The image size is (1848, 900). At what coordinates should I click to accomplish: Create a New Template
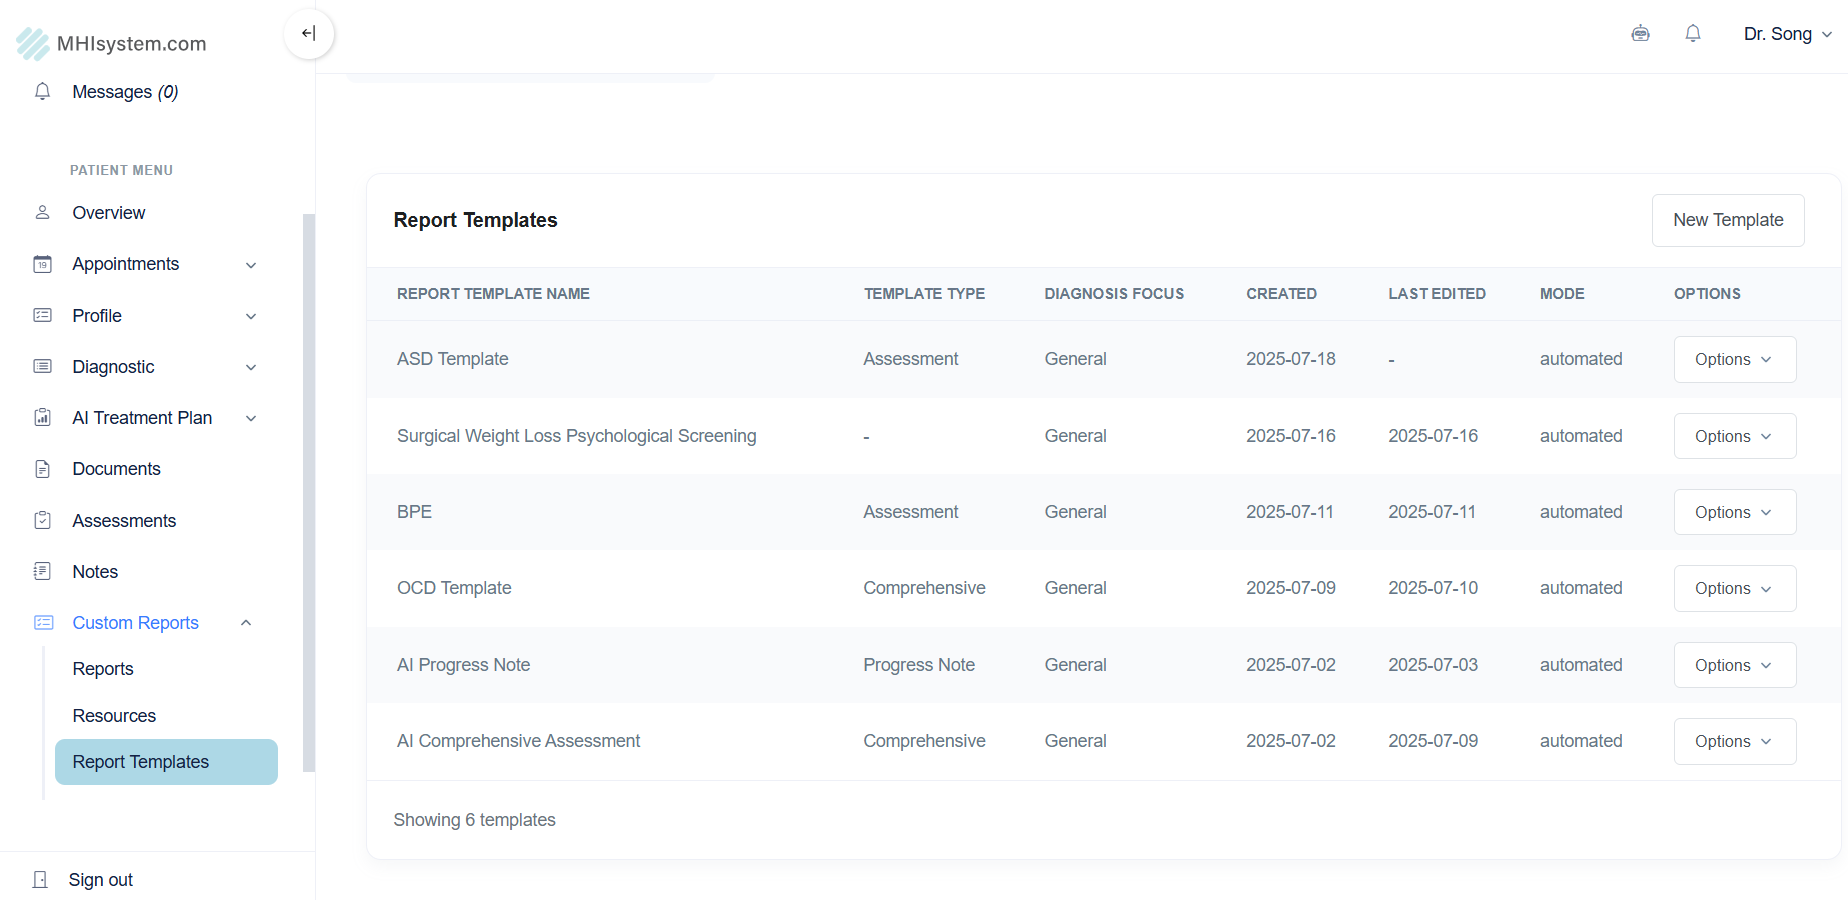[1727, 220]
